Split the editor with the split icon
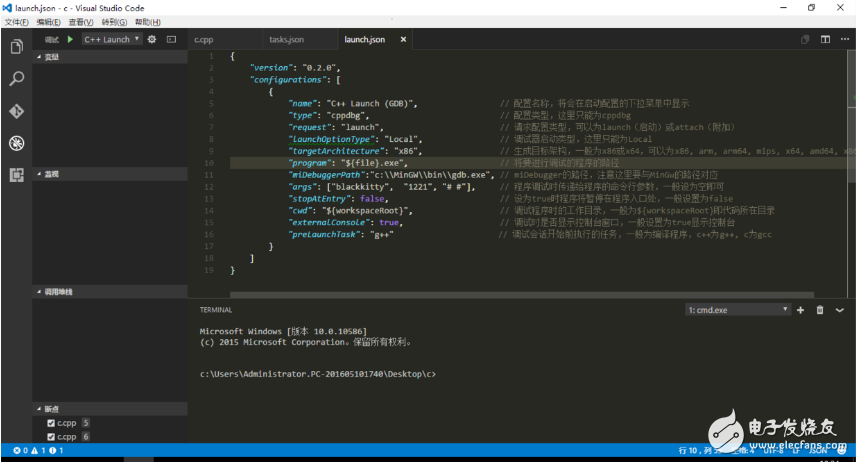Screen dimensions: 856x462 pos(825,39)
